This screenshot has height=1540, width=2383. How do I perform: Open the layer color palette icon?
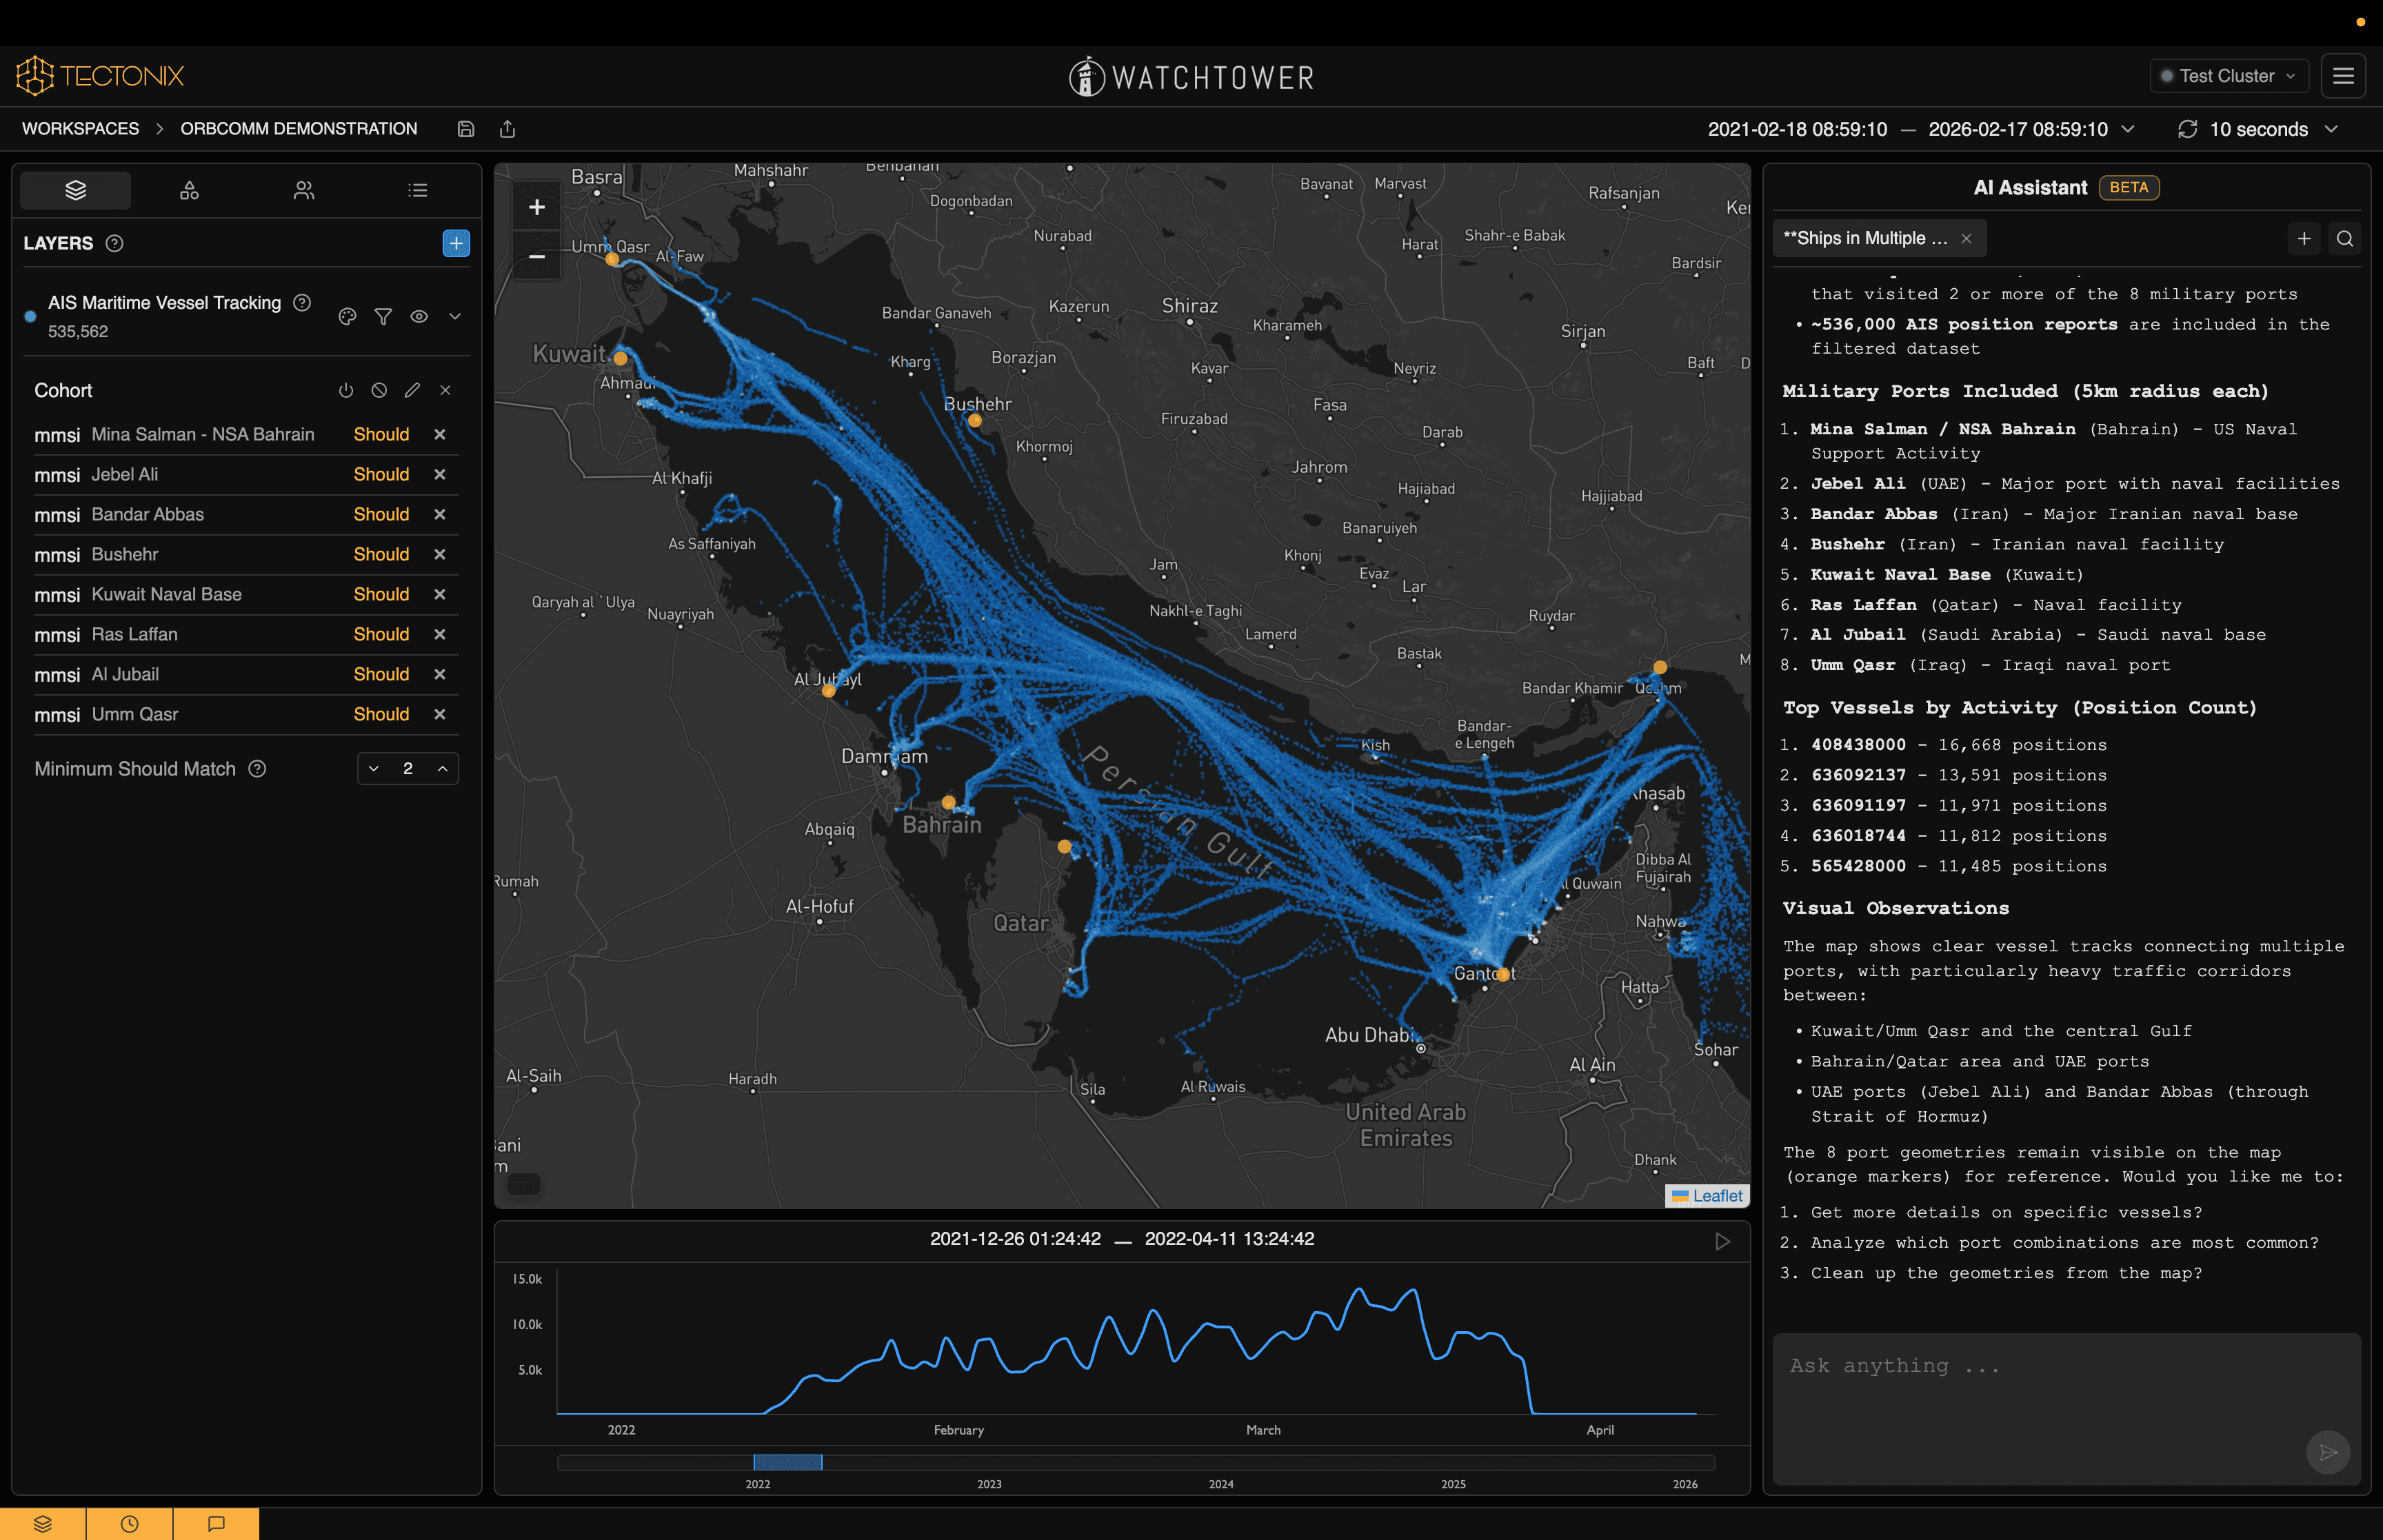(347, 316)
